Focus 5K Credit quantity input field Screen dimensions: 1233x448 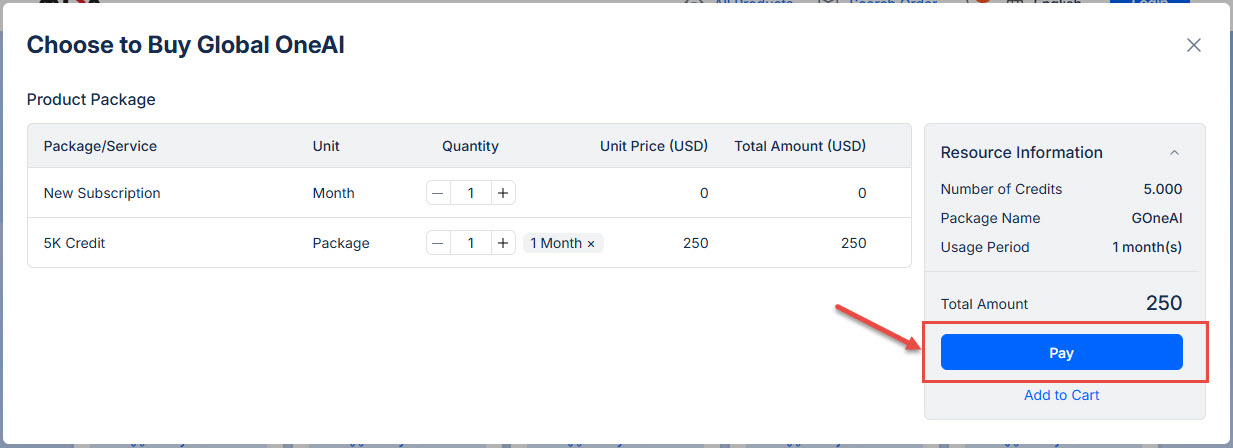(x=470, y=243)
